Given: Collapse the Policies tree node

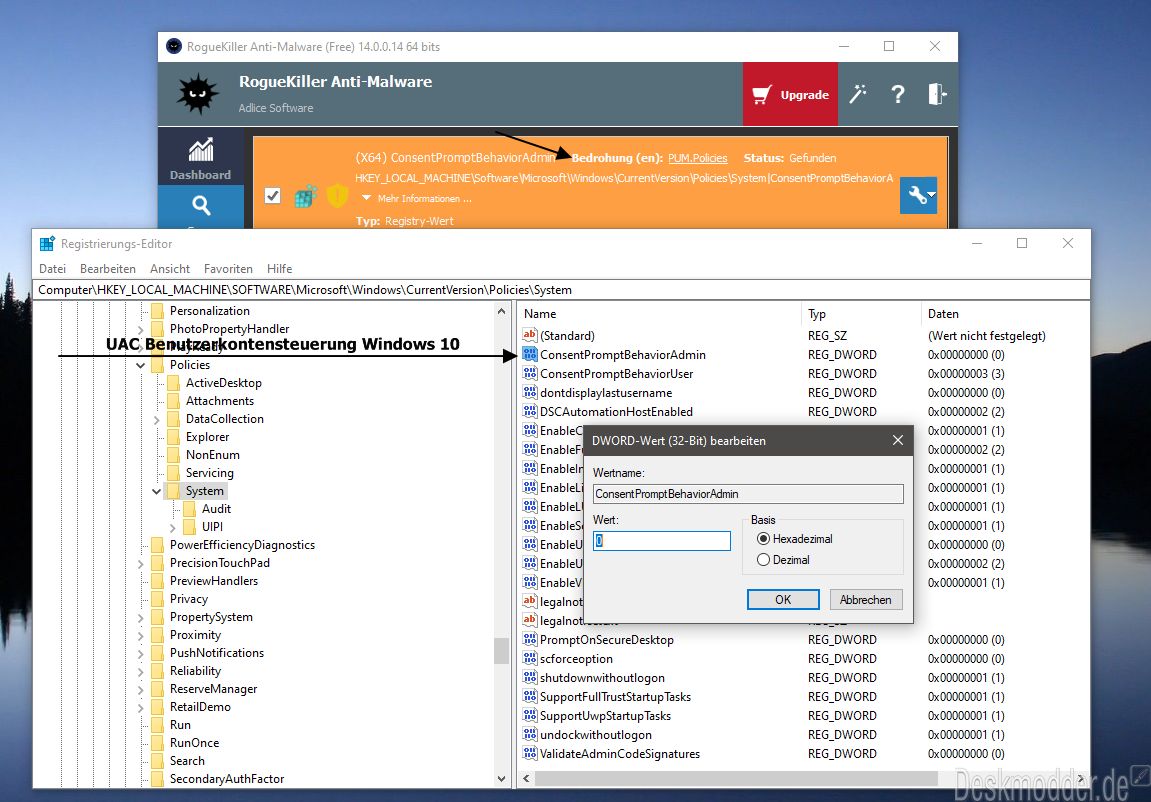Looking at the screenshot, I should 140,365.
